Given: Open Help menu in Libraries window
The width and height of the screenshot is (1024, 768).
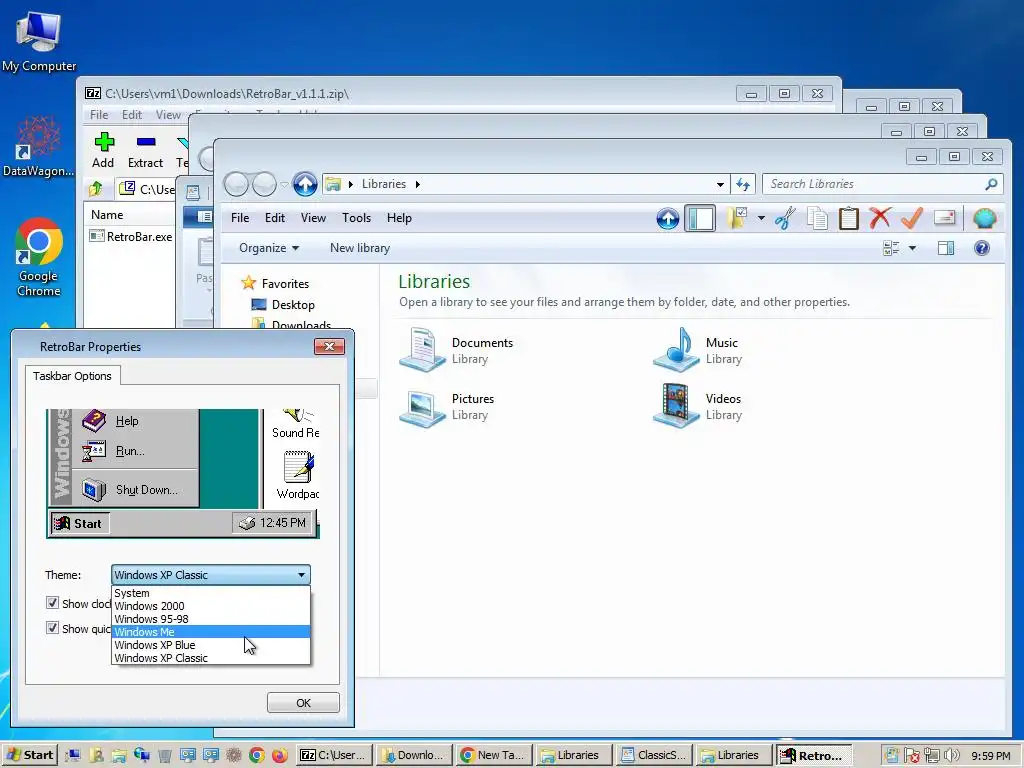Looking at the screenshot, I should 399,218.
